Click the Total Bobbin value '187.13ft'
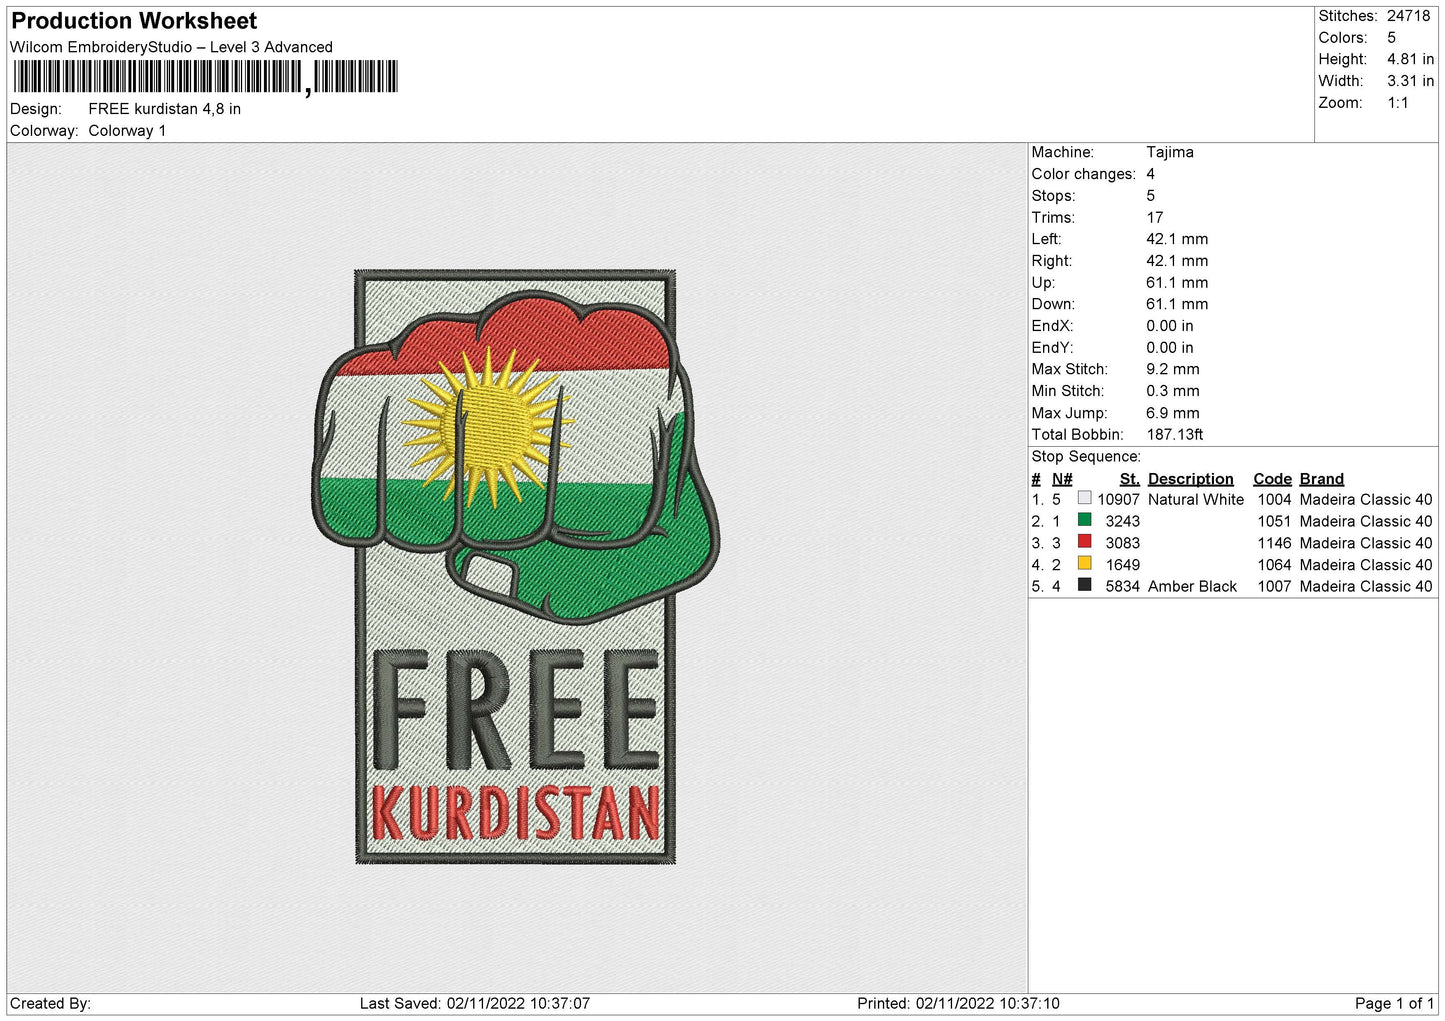The image size is (1445, 1021). 1175,435
